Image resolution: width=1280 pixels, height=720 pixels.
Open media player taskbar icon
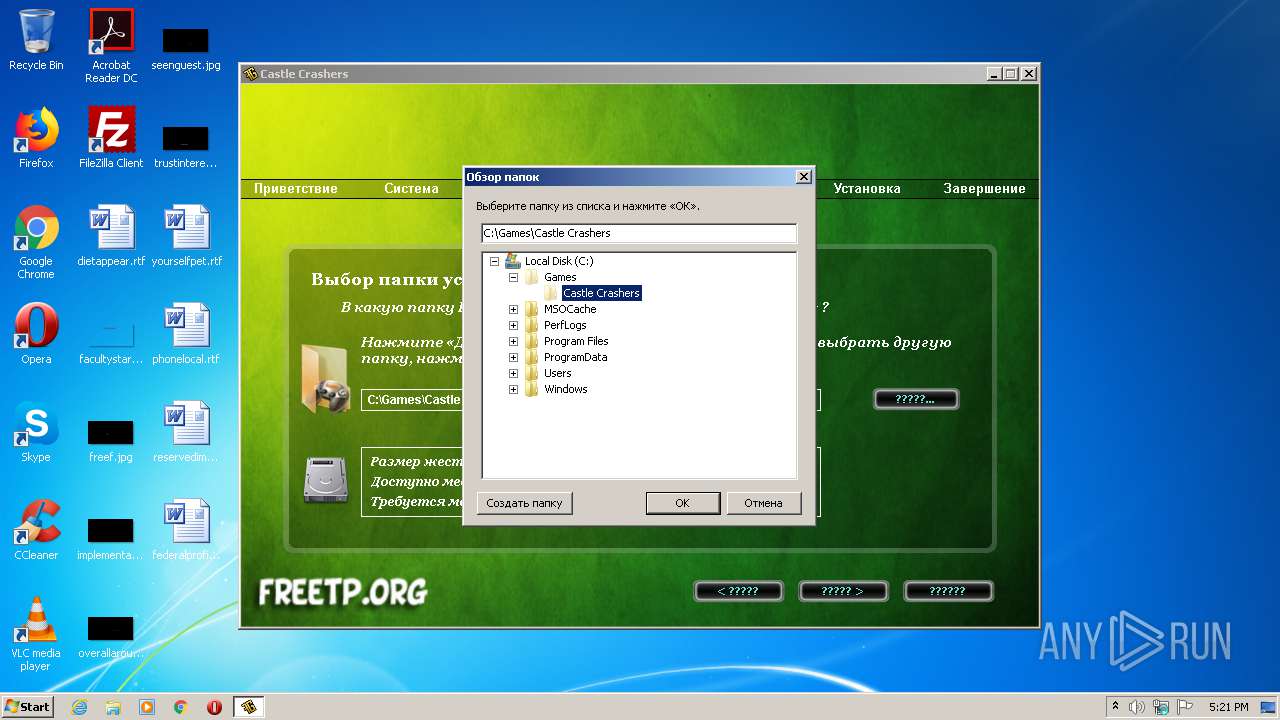pyautogui.click(x=147, y=707)
